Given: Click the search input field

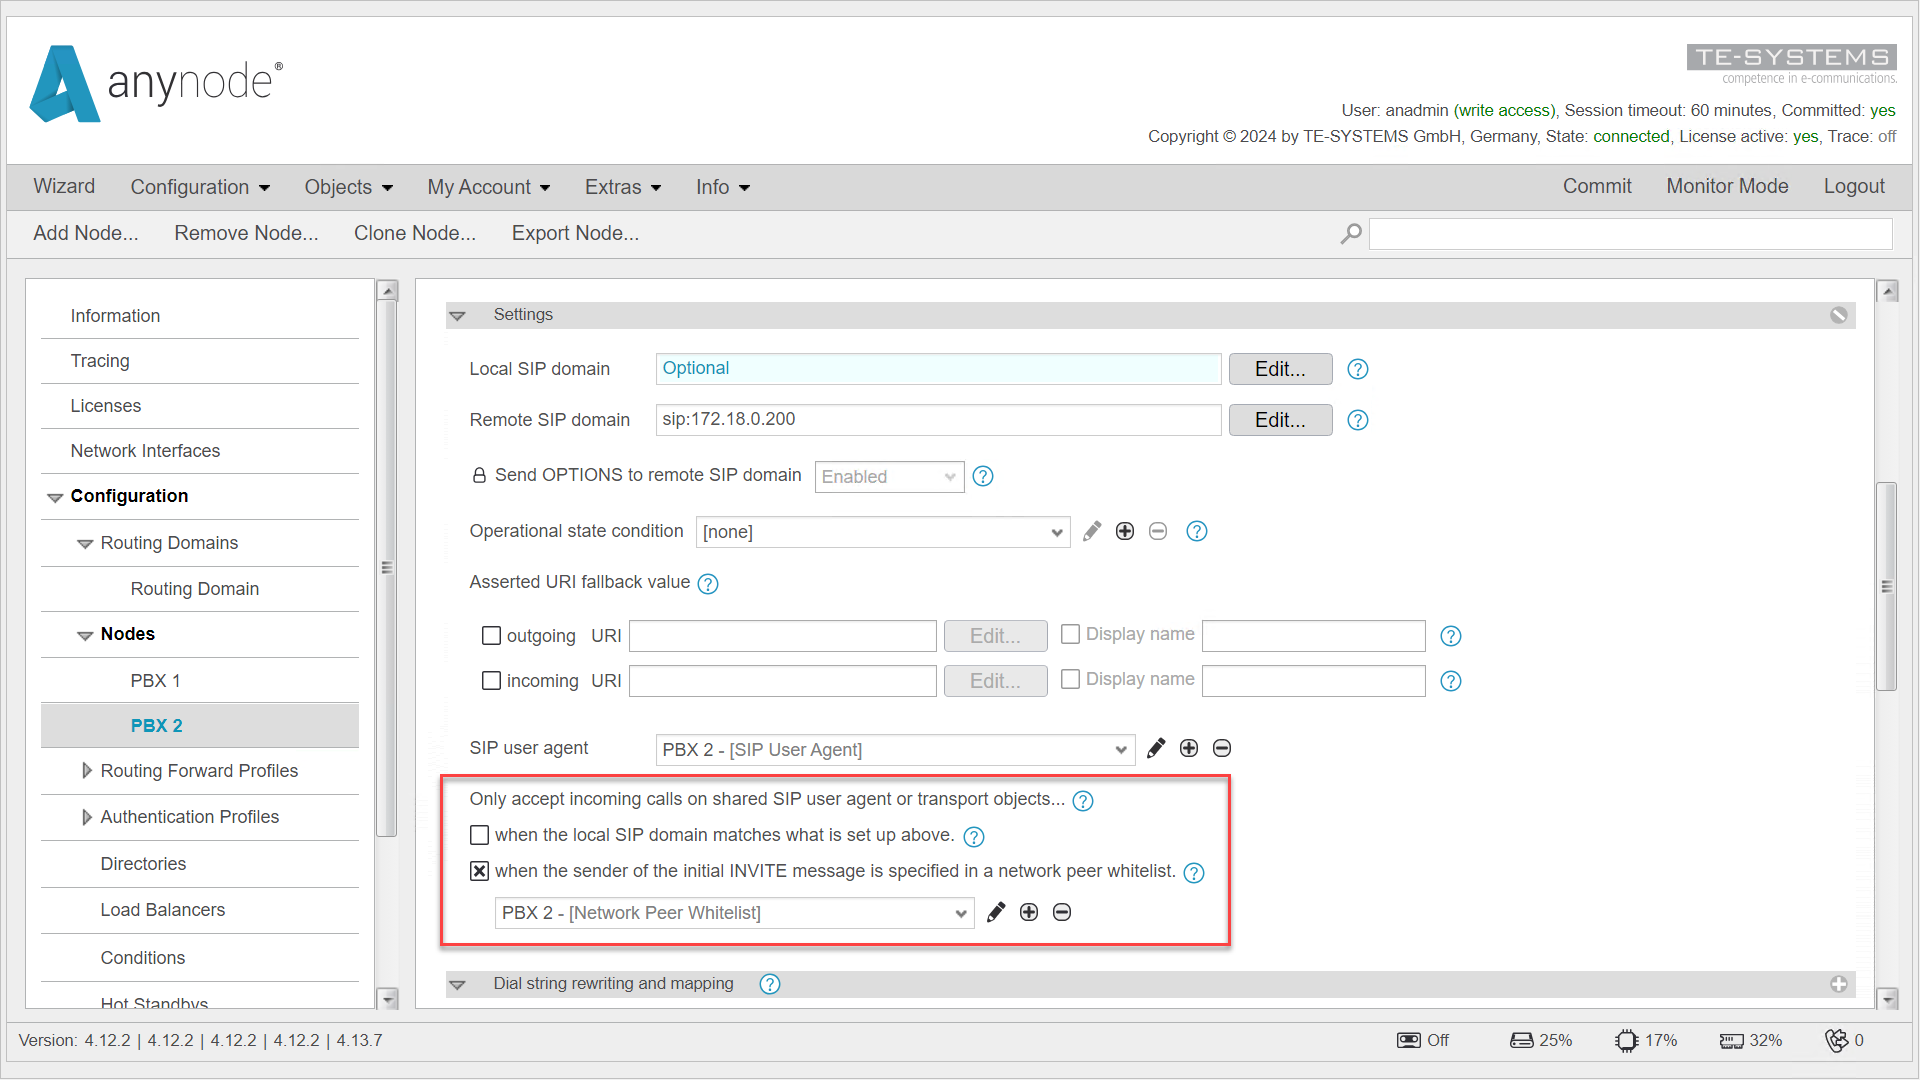Looking at the screenshot, I should 1634,233.
